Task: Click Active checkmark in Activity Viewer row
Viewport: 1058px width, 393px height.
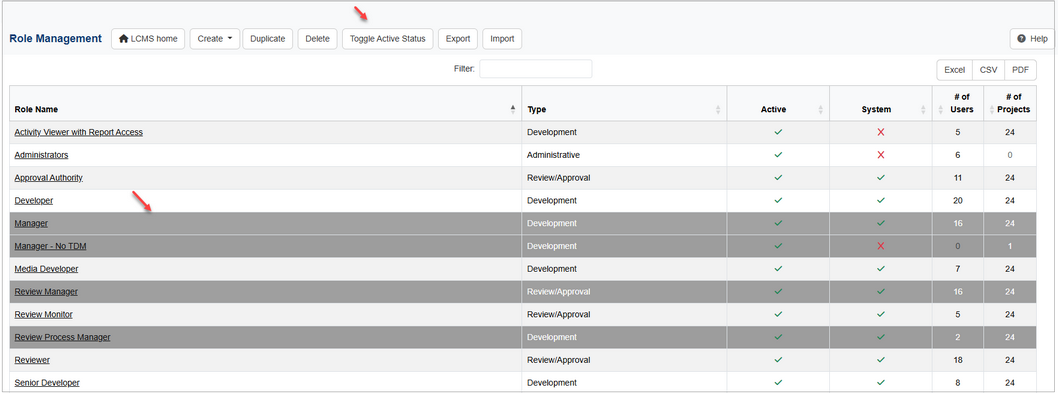Action: tap(778, 132)
